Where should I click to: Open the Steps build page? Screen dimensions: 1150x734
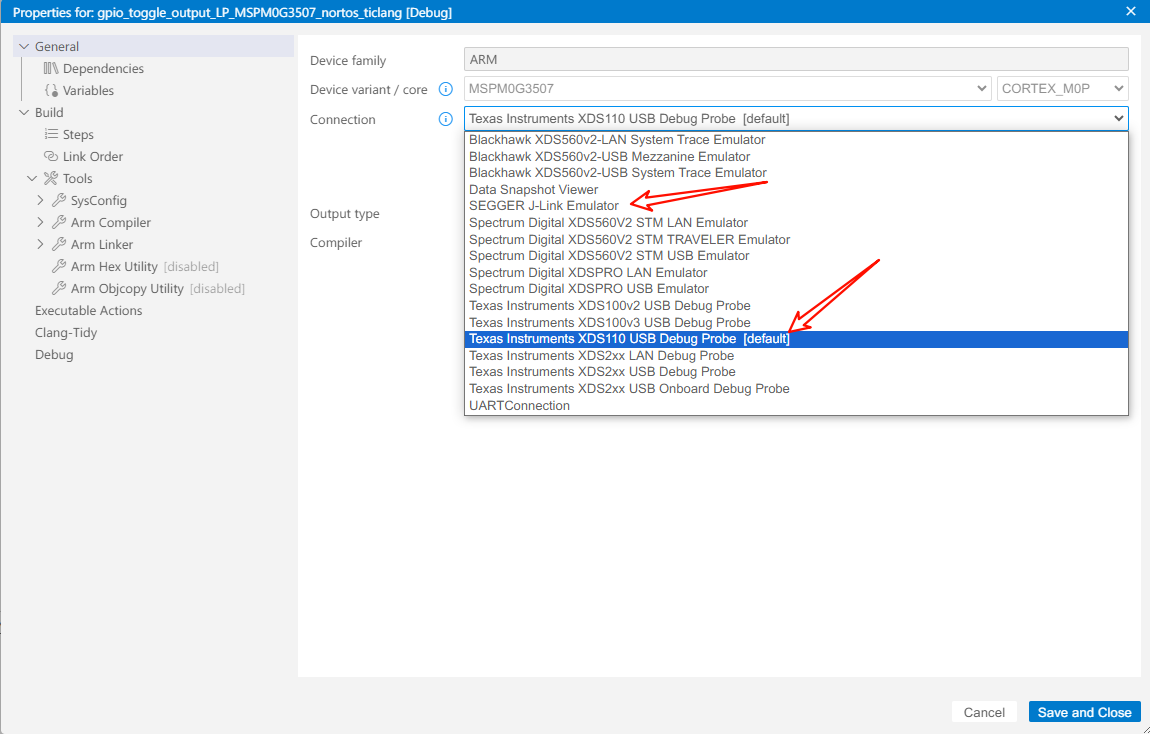tap(78, 134)
